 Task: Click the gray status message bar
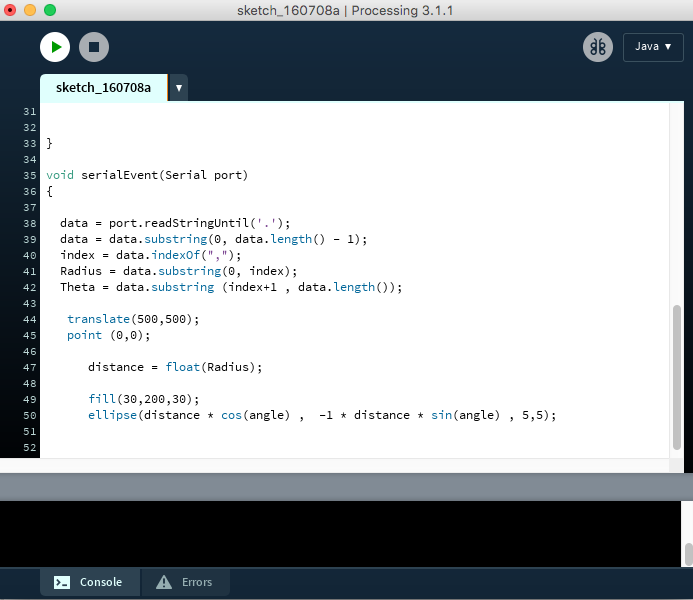coord(346,487)
